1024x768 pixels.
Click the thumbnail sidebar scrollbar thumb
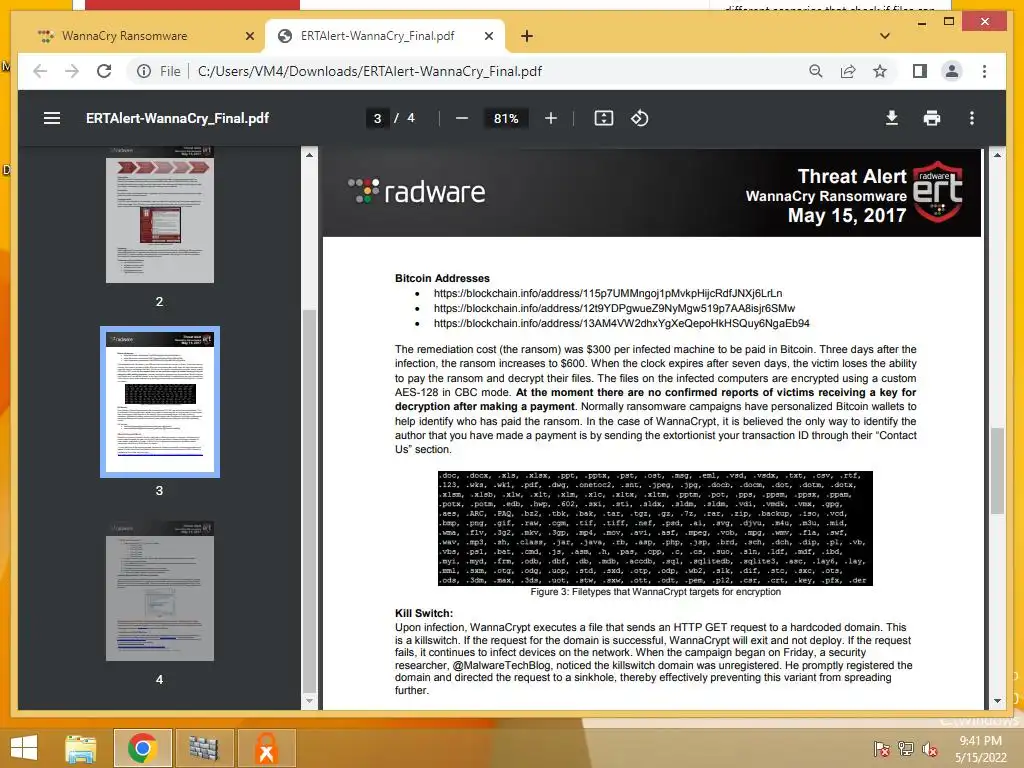point(310,501)
